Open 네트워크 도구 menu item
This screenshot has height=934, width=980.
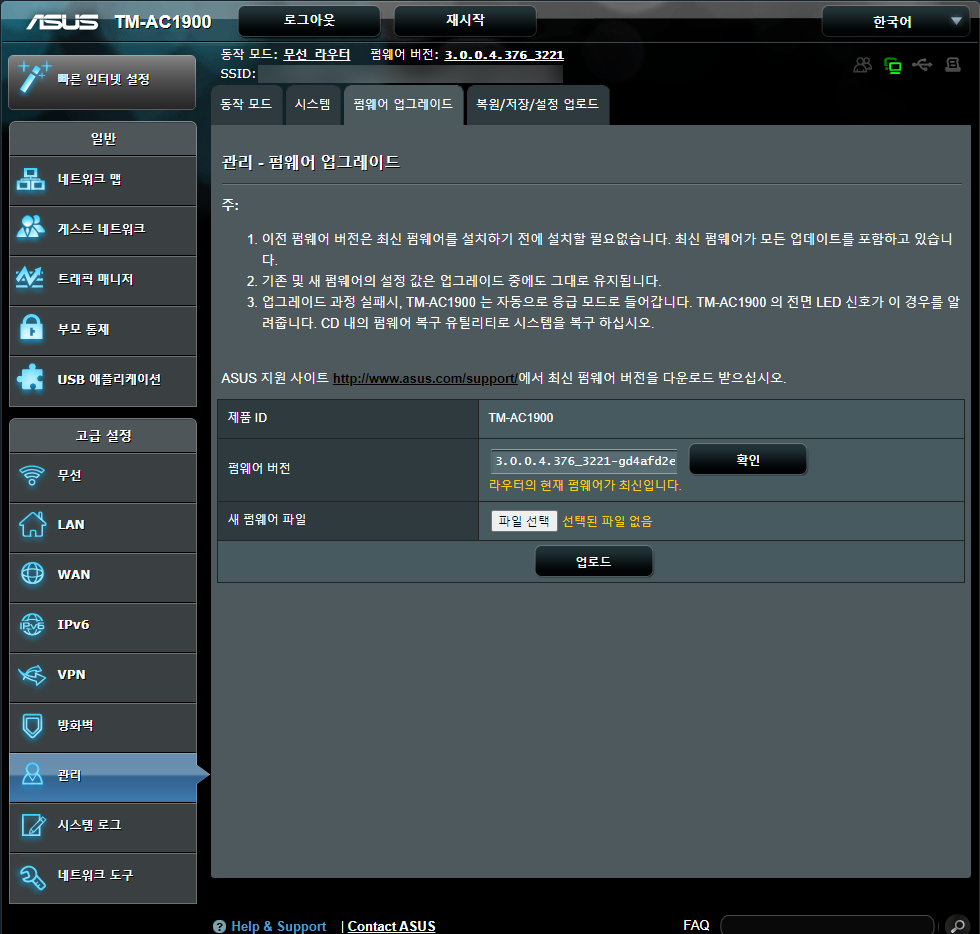pos(103,876)
